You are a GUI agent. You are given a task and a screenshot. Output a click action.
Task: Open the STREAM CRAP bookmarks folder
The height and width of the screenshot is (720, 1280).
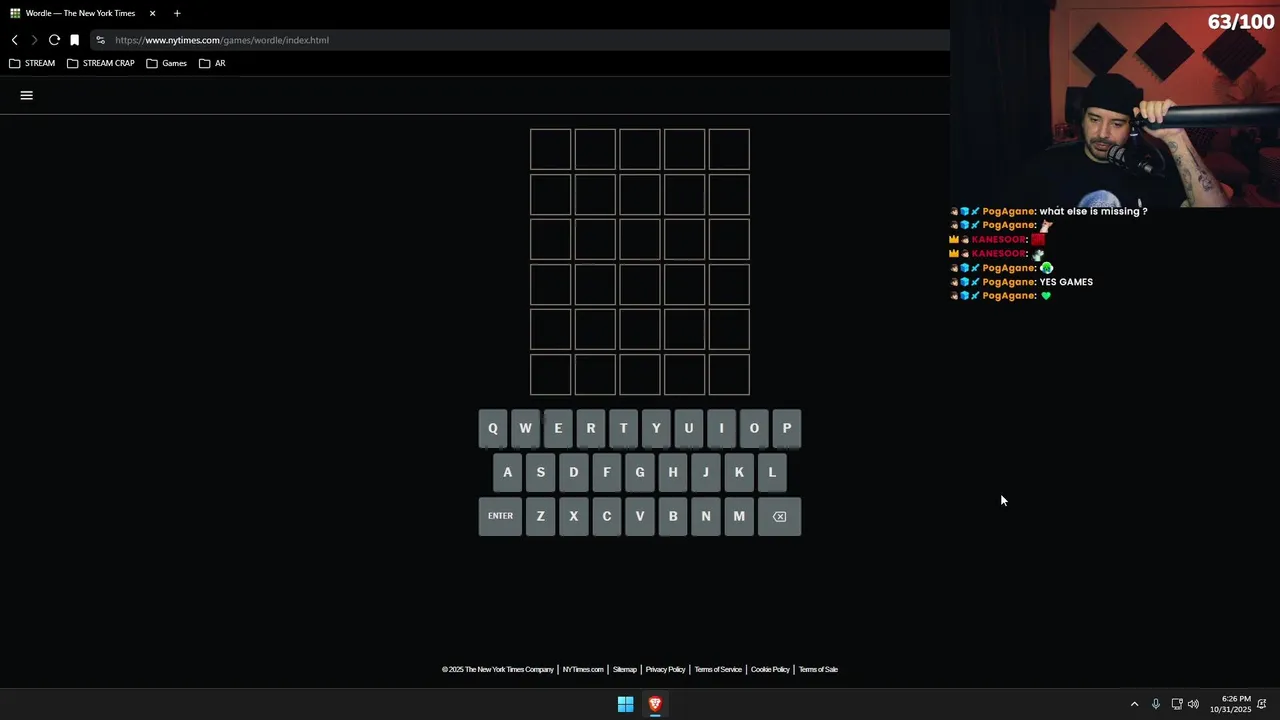pos(100,63)
